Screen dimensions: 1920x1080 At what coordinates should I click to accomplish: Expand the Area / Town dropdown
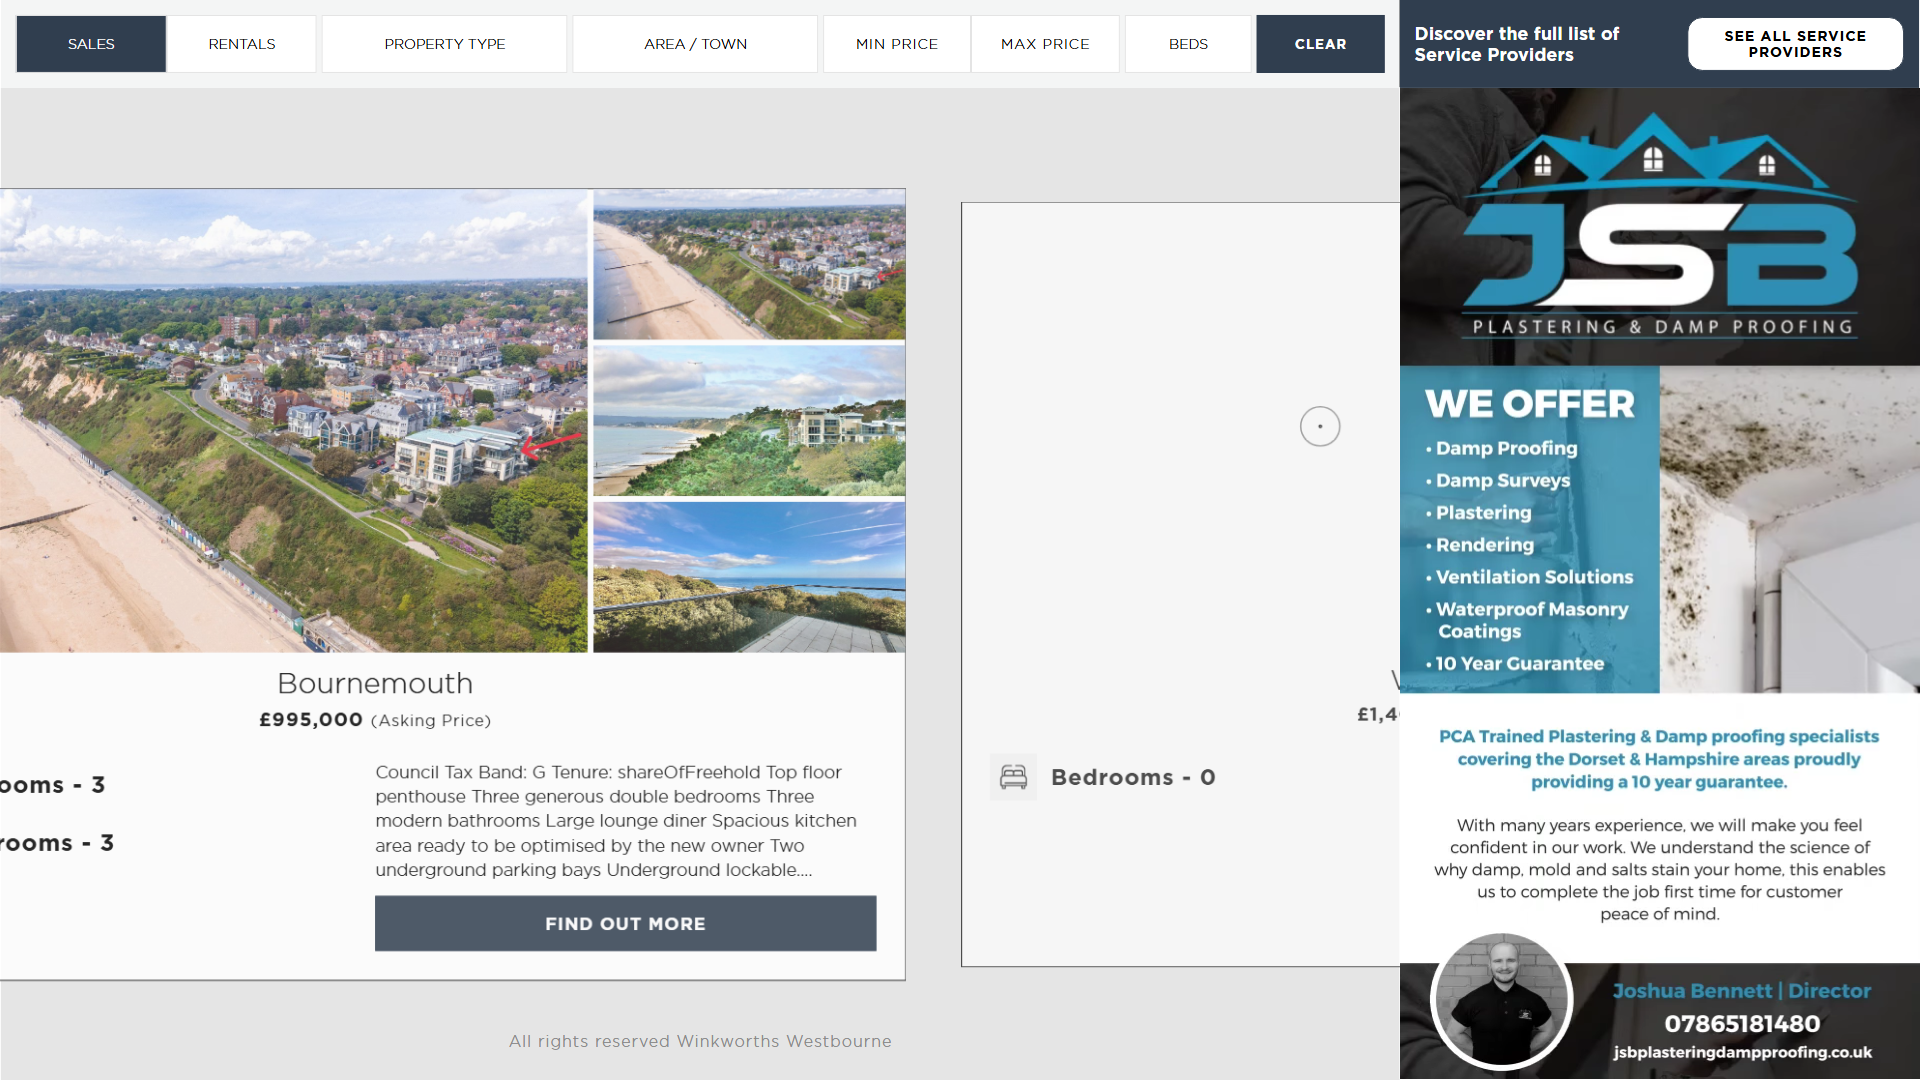[x=695, y=44]
